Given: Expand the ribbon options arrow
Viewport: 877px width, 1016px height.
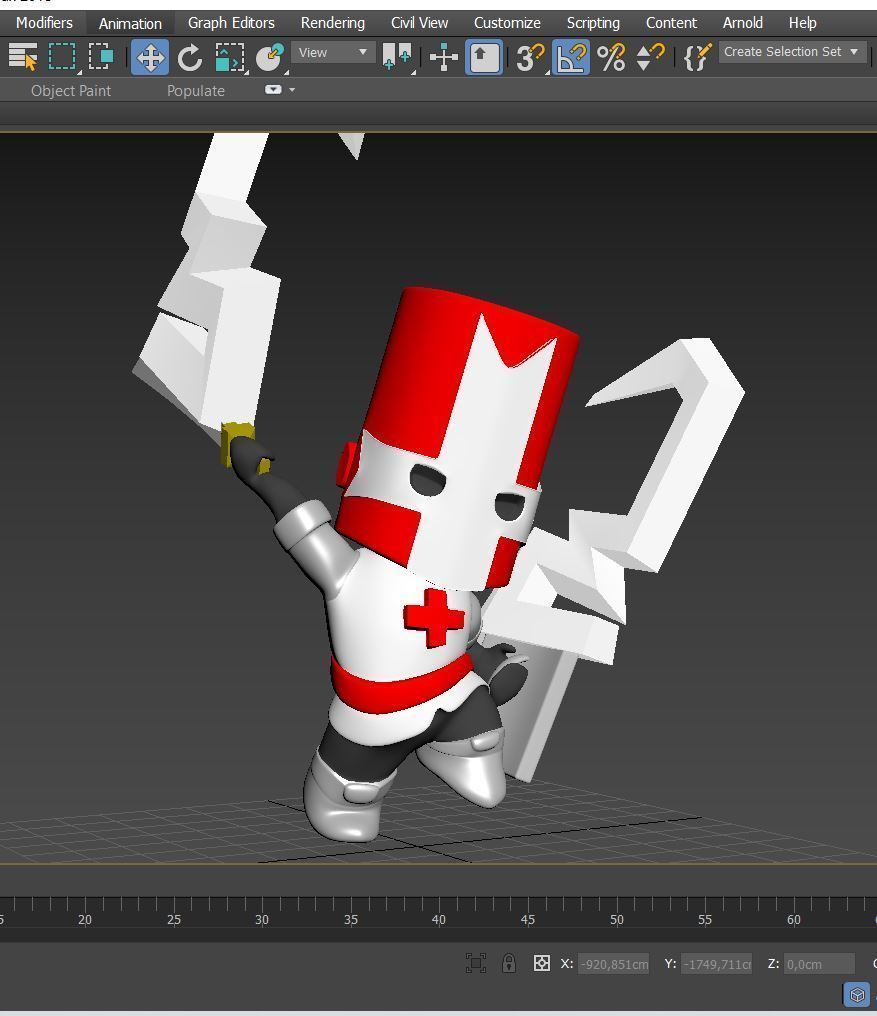Looking at the screenshot, I should tap(292, 90).
